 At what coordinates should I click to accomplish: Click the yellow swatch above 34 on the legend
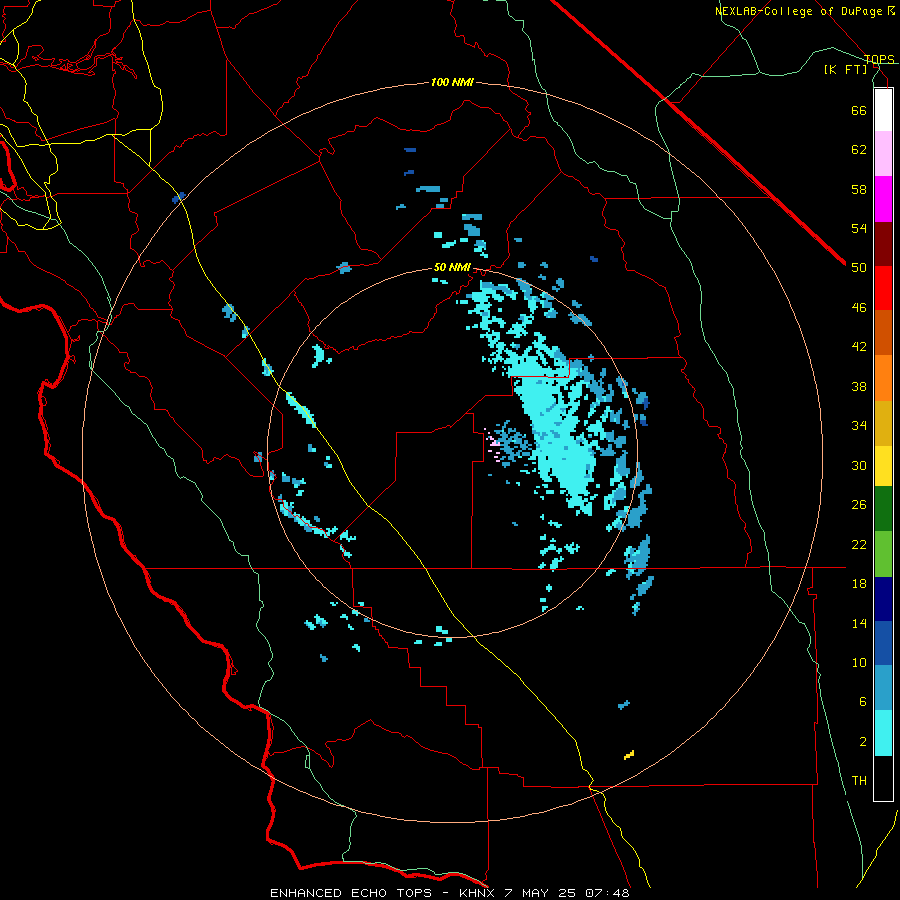tap(883, 466)
